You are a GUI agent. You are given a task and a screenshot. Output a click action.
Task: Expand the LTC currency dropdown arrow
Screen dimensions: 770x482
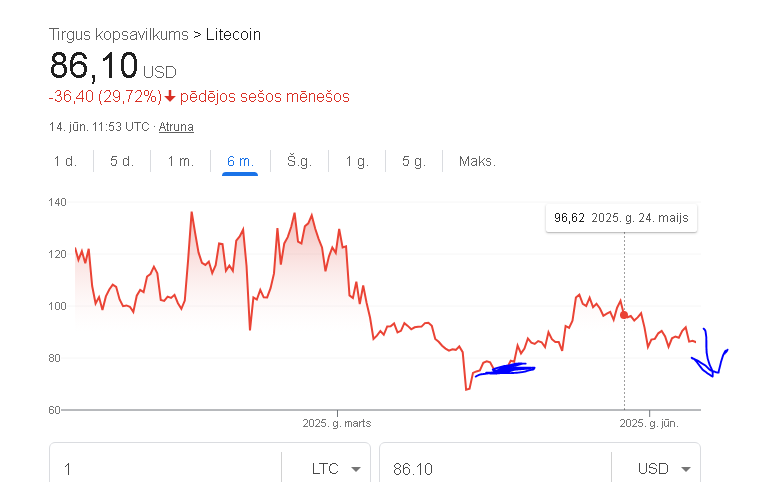(356, 469)
